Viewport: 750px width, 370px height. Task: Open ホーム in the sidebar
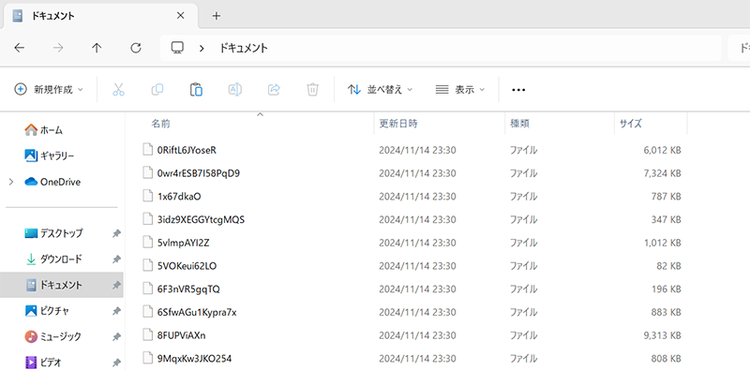pos(43,130)
